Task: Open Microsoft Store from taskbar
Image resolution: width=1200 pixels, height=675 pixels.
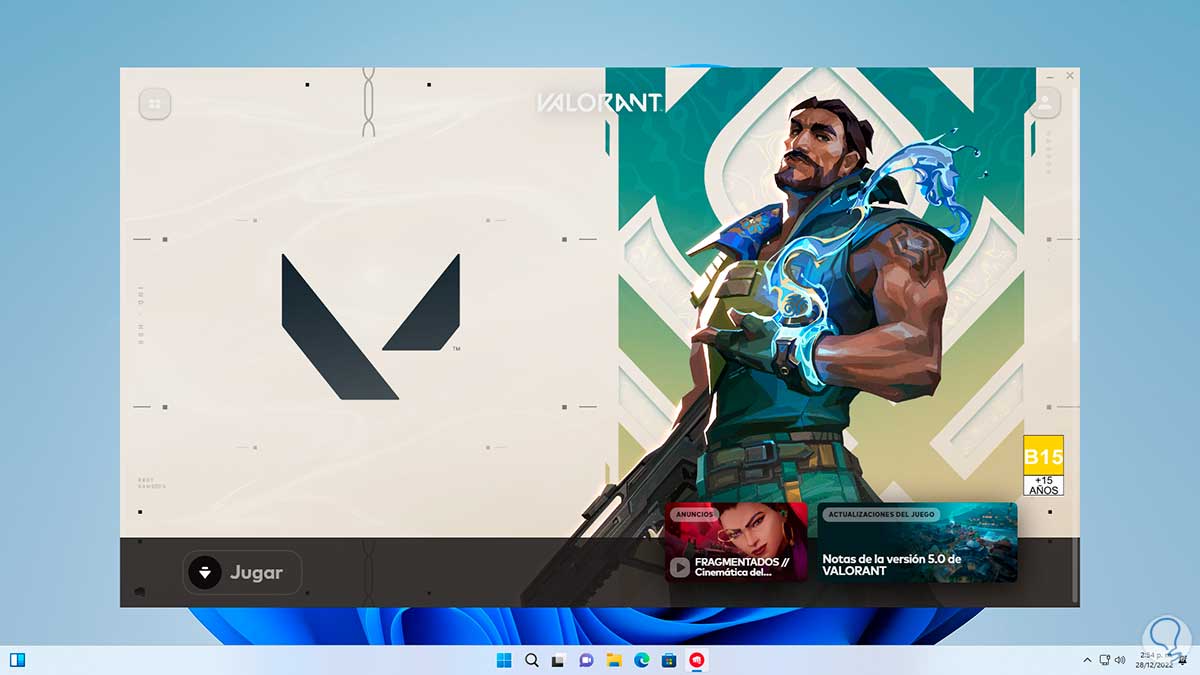Action: (x=669, y=660)
